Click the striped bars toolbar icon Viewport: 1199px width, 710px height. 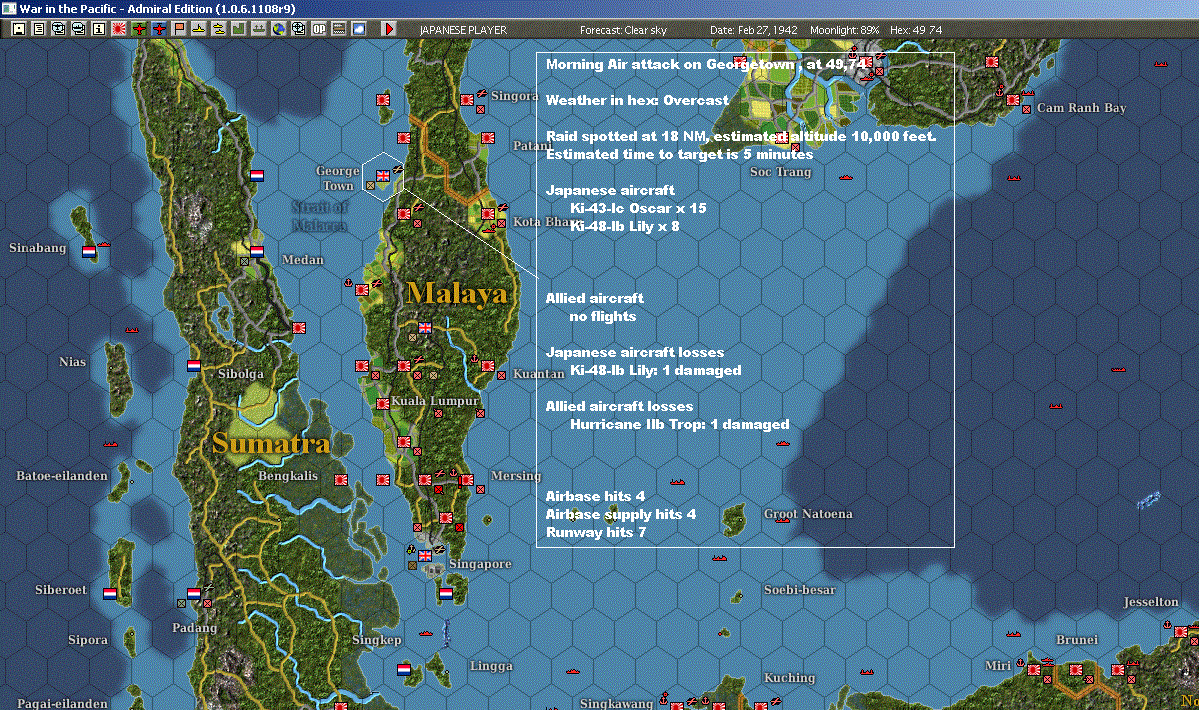pyautogui.click(x=338, y=29)
